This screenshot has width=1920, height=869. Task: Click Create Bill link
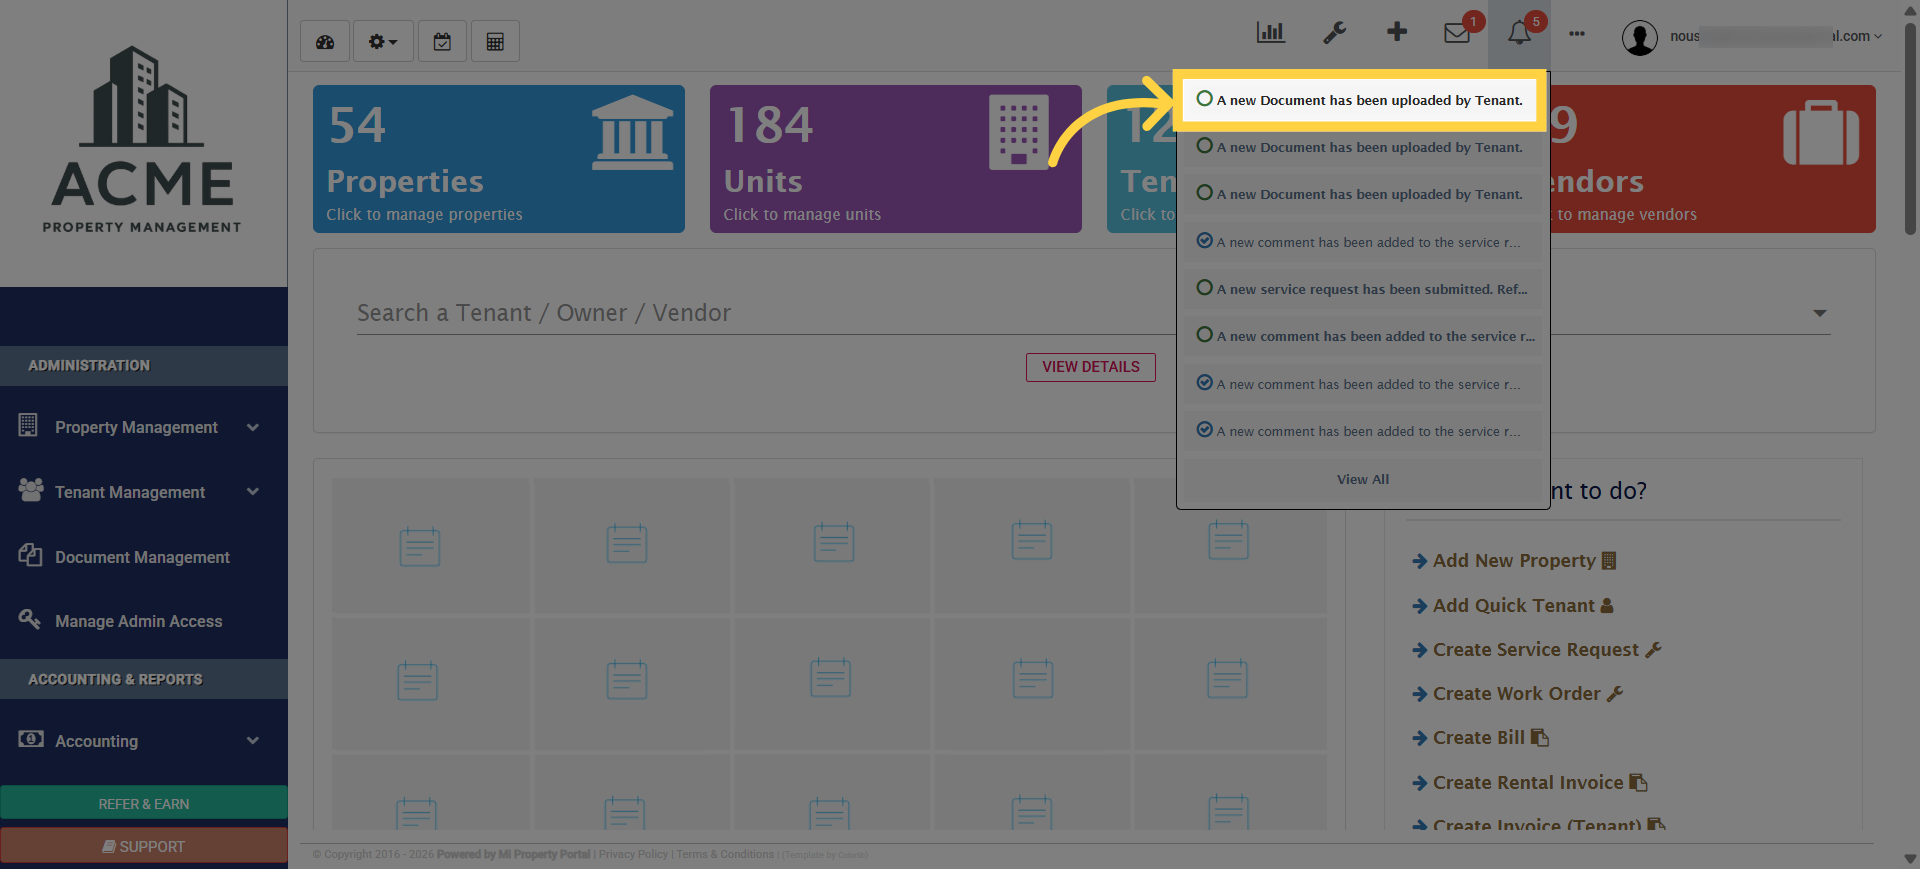1480,738
